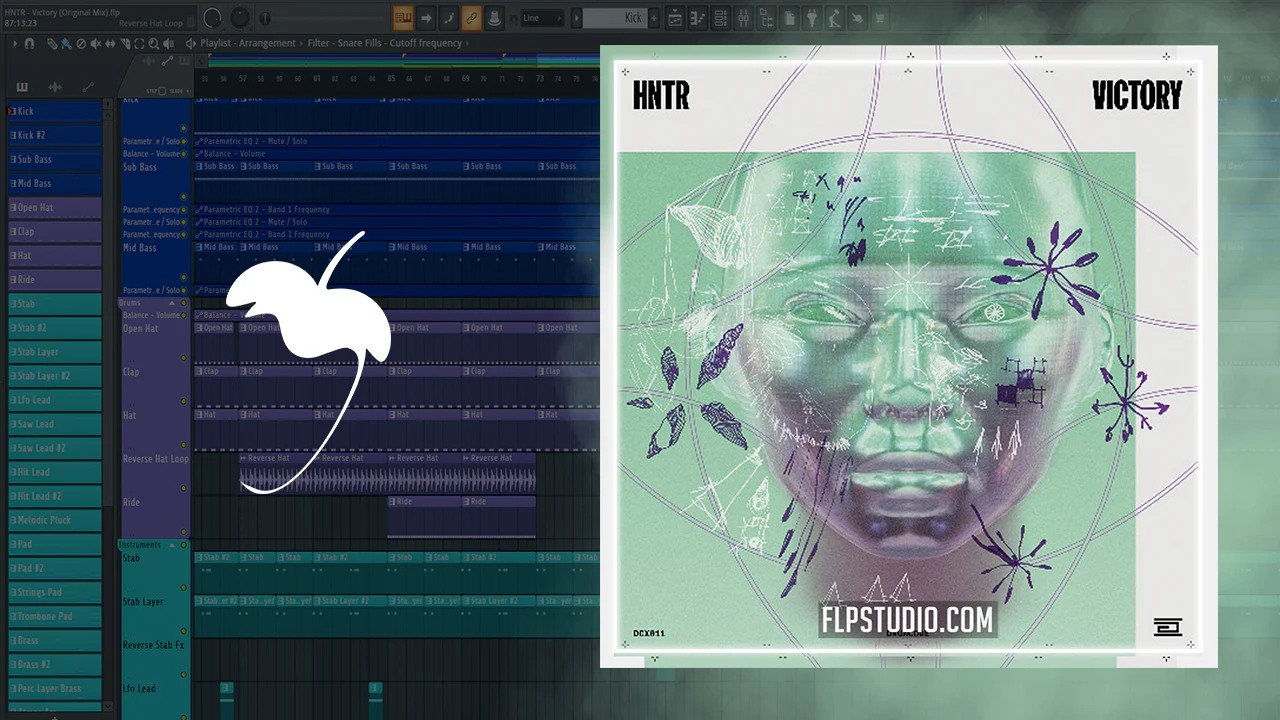Collapse the Instruments track group

coord(171,545)
